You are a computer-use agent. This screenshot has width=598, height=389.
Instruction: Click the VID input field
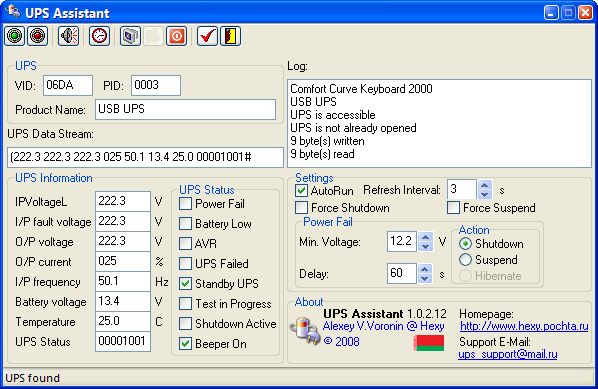tap(68, 85)
